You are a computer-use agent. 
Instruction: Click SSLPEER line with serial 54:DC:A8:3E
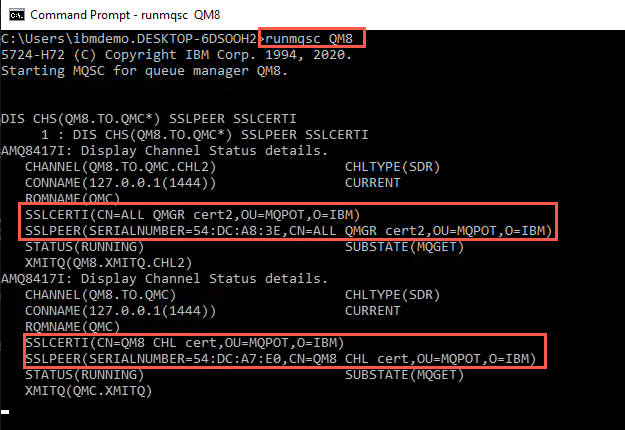click(289, 231)
